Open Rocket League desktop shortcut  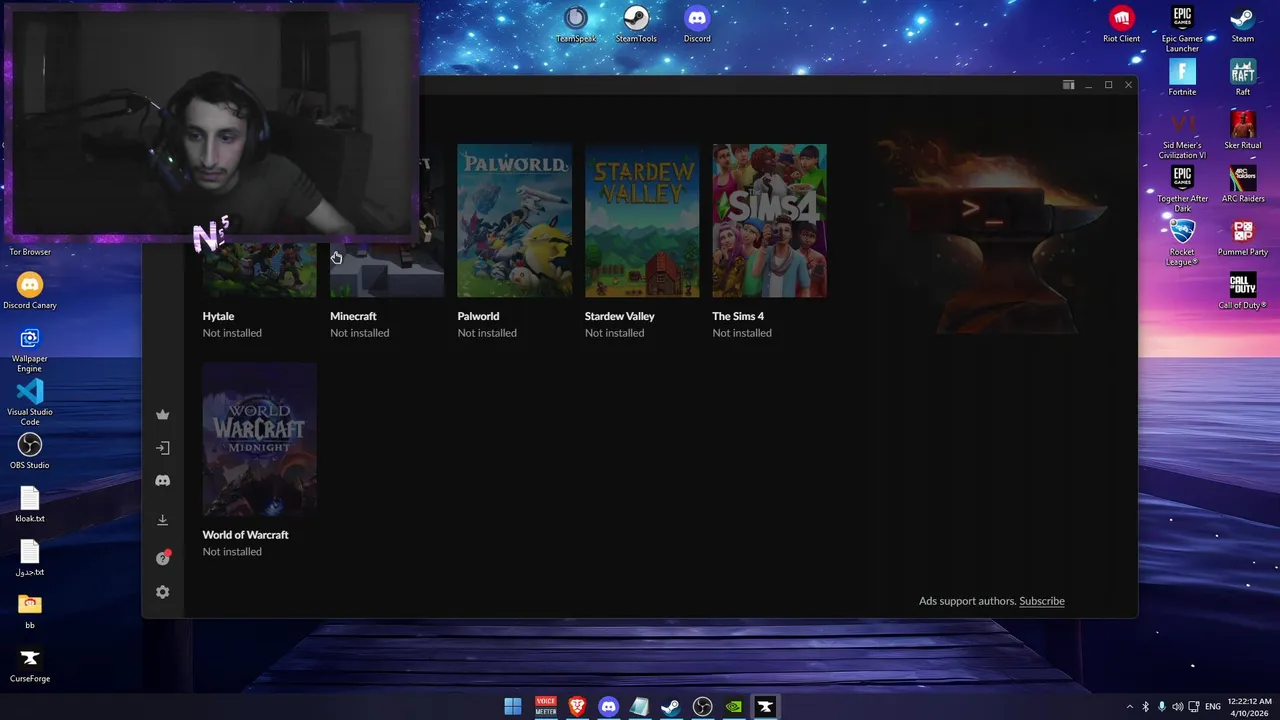pos(1182,242)
